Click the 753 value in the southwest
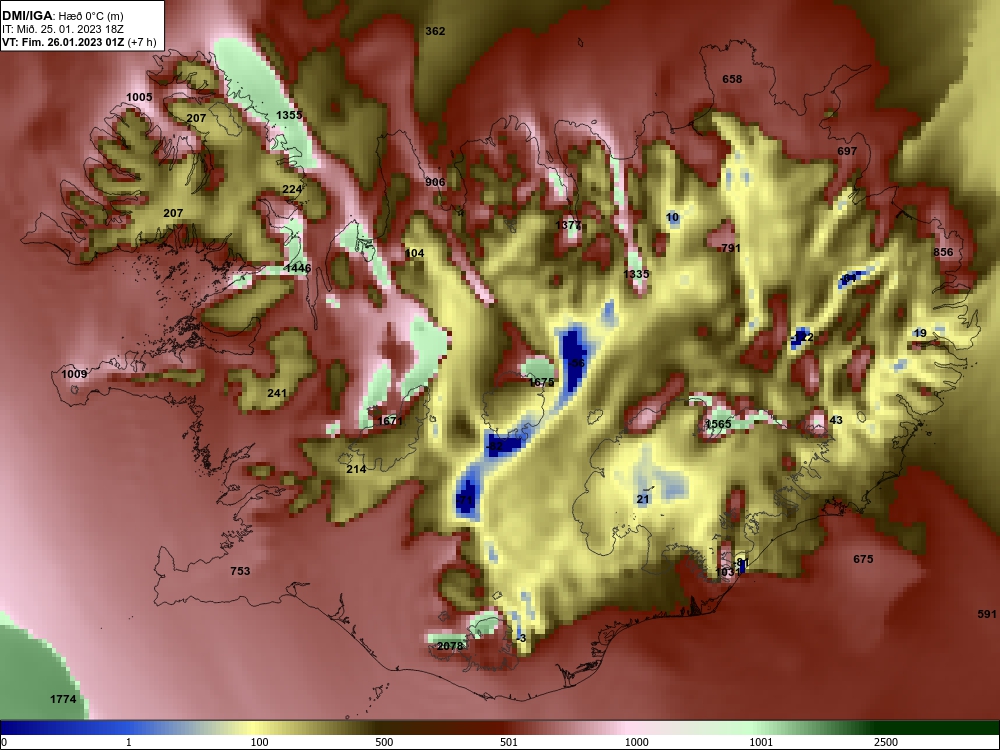 (x=240, y=571)
